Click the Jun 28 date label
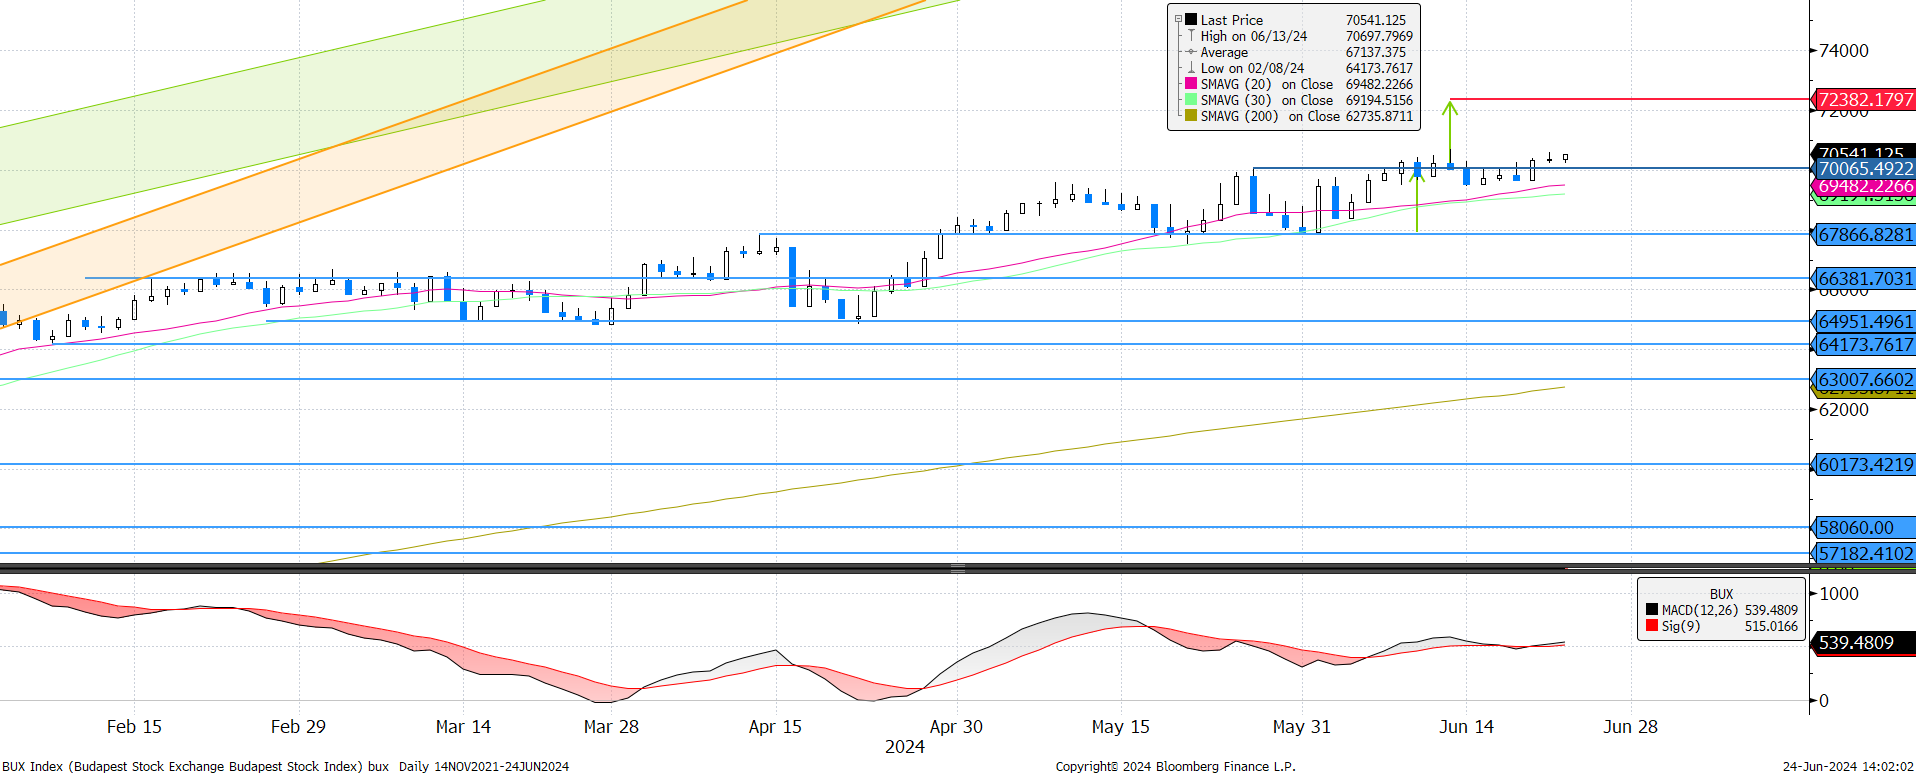Image resolution: width=1916 pixels, height=775 pixels. [1630, 727]
